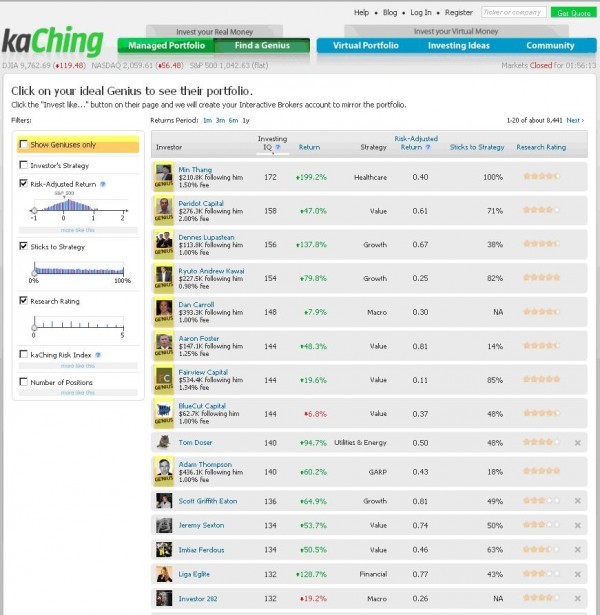Image resolution: width=600 pixels, height=615 pixels.
Task: Click the kaChing logo
Action: 52,42
